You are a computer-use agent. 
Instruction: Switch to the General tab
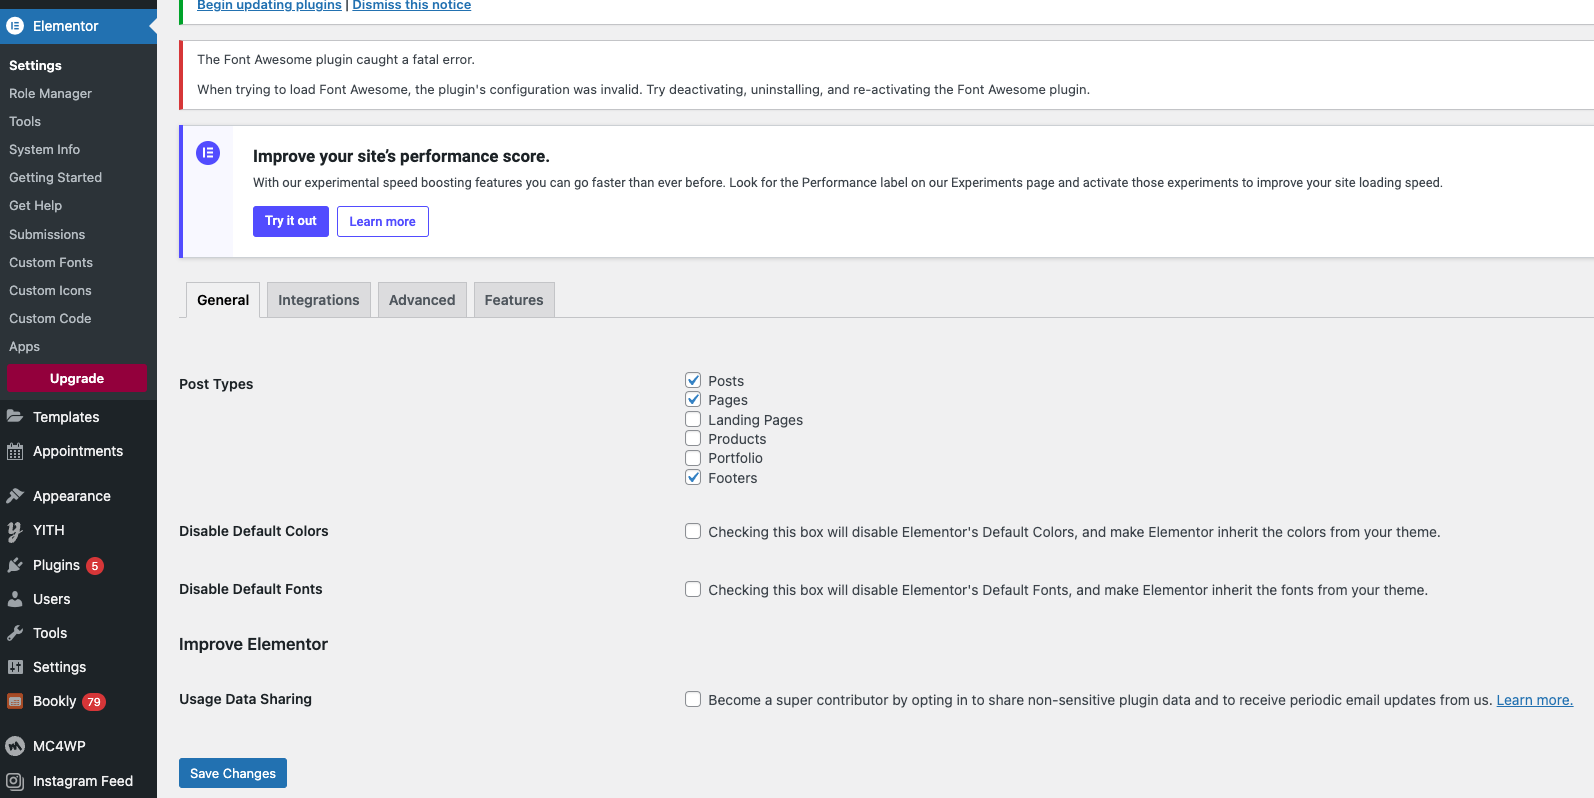[223, 300]
